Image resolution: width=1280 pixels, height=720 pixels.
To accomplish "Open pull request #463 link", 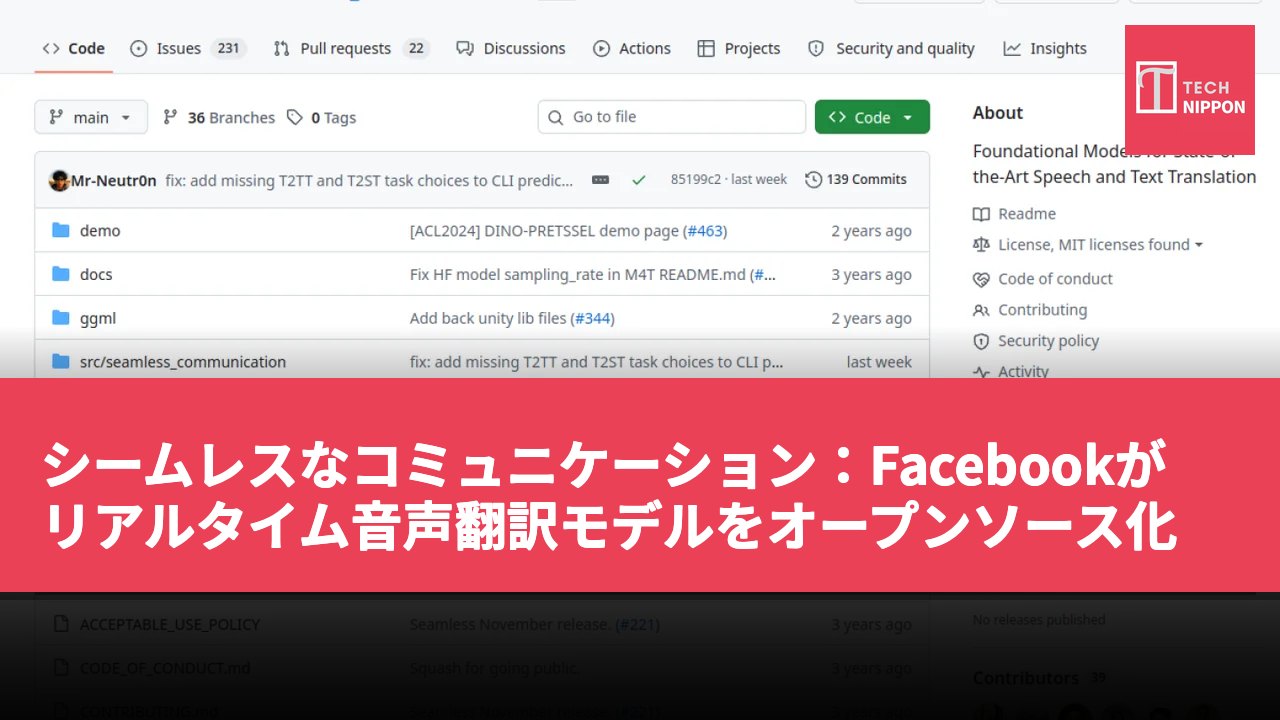I will pyautogui.click(x=705, y=231).
